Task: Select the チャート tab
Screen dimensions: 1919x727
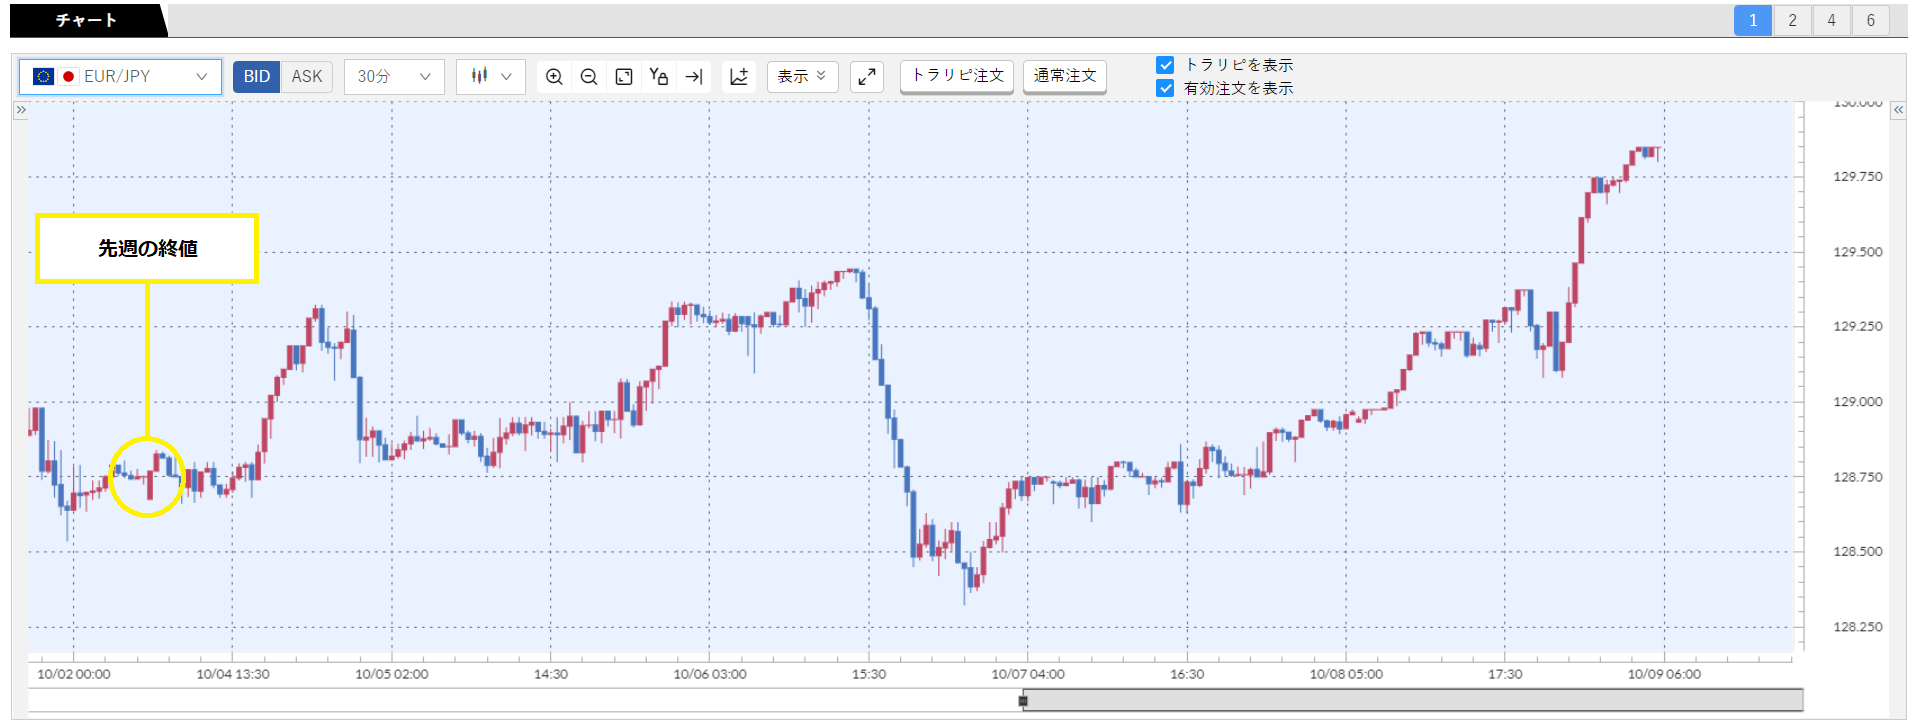Action: [86, 20]
